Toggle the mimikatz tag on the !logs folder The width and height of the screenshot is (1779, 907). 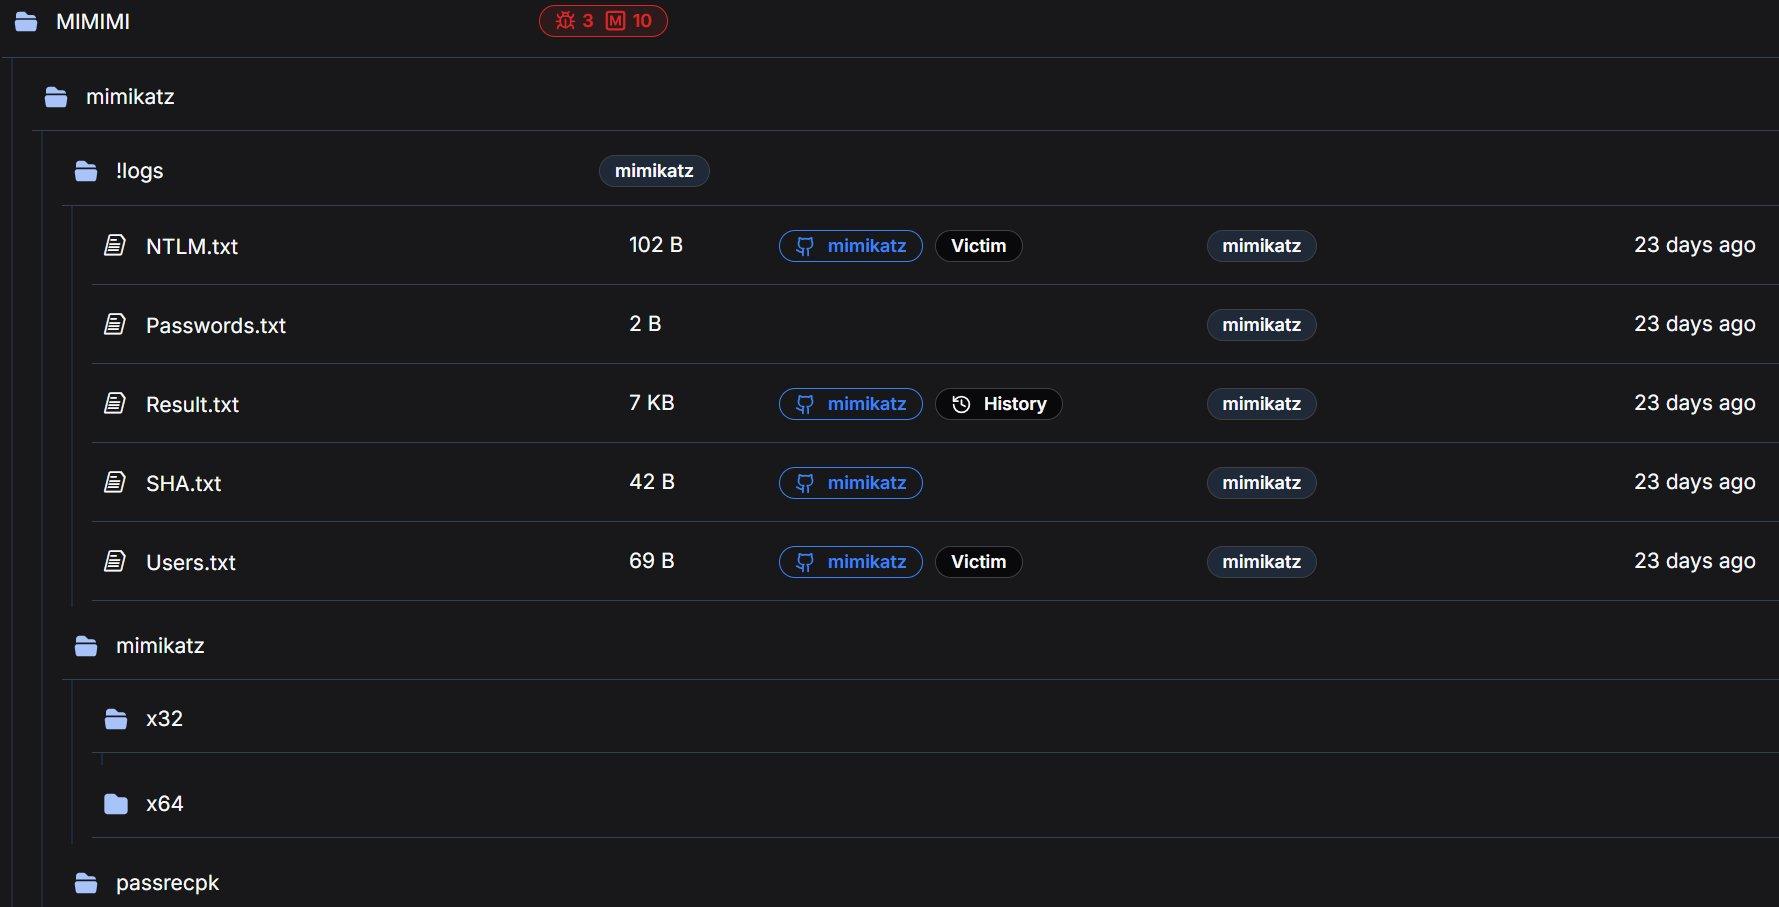click(x=654, y=170)
